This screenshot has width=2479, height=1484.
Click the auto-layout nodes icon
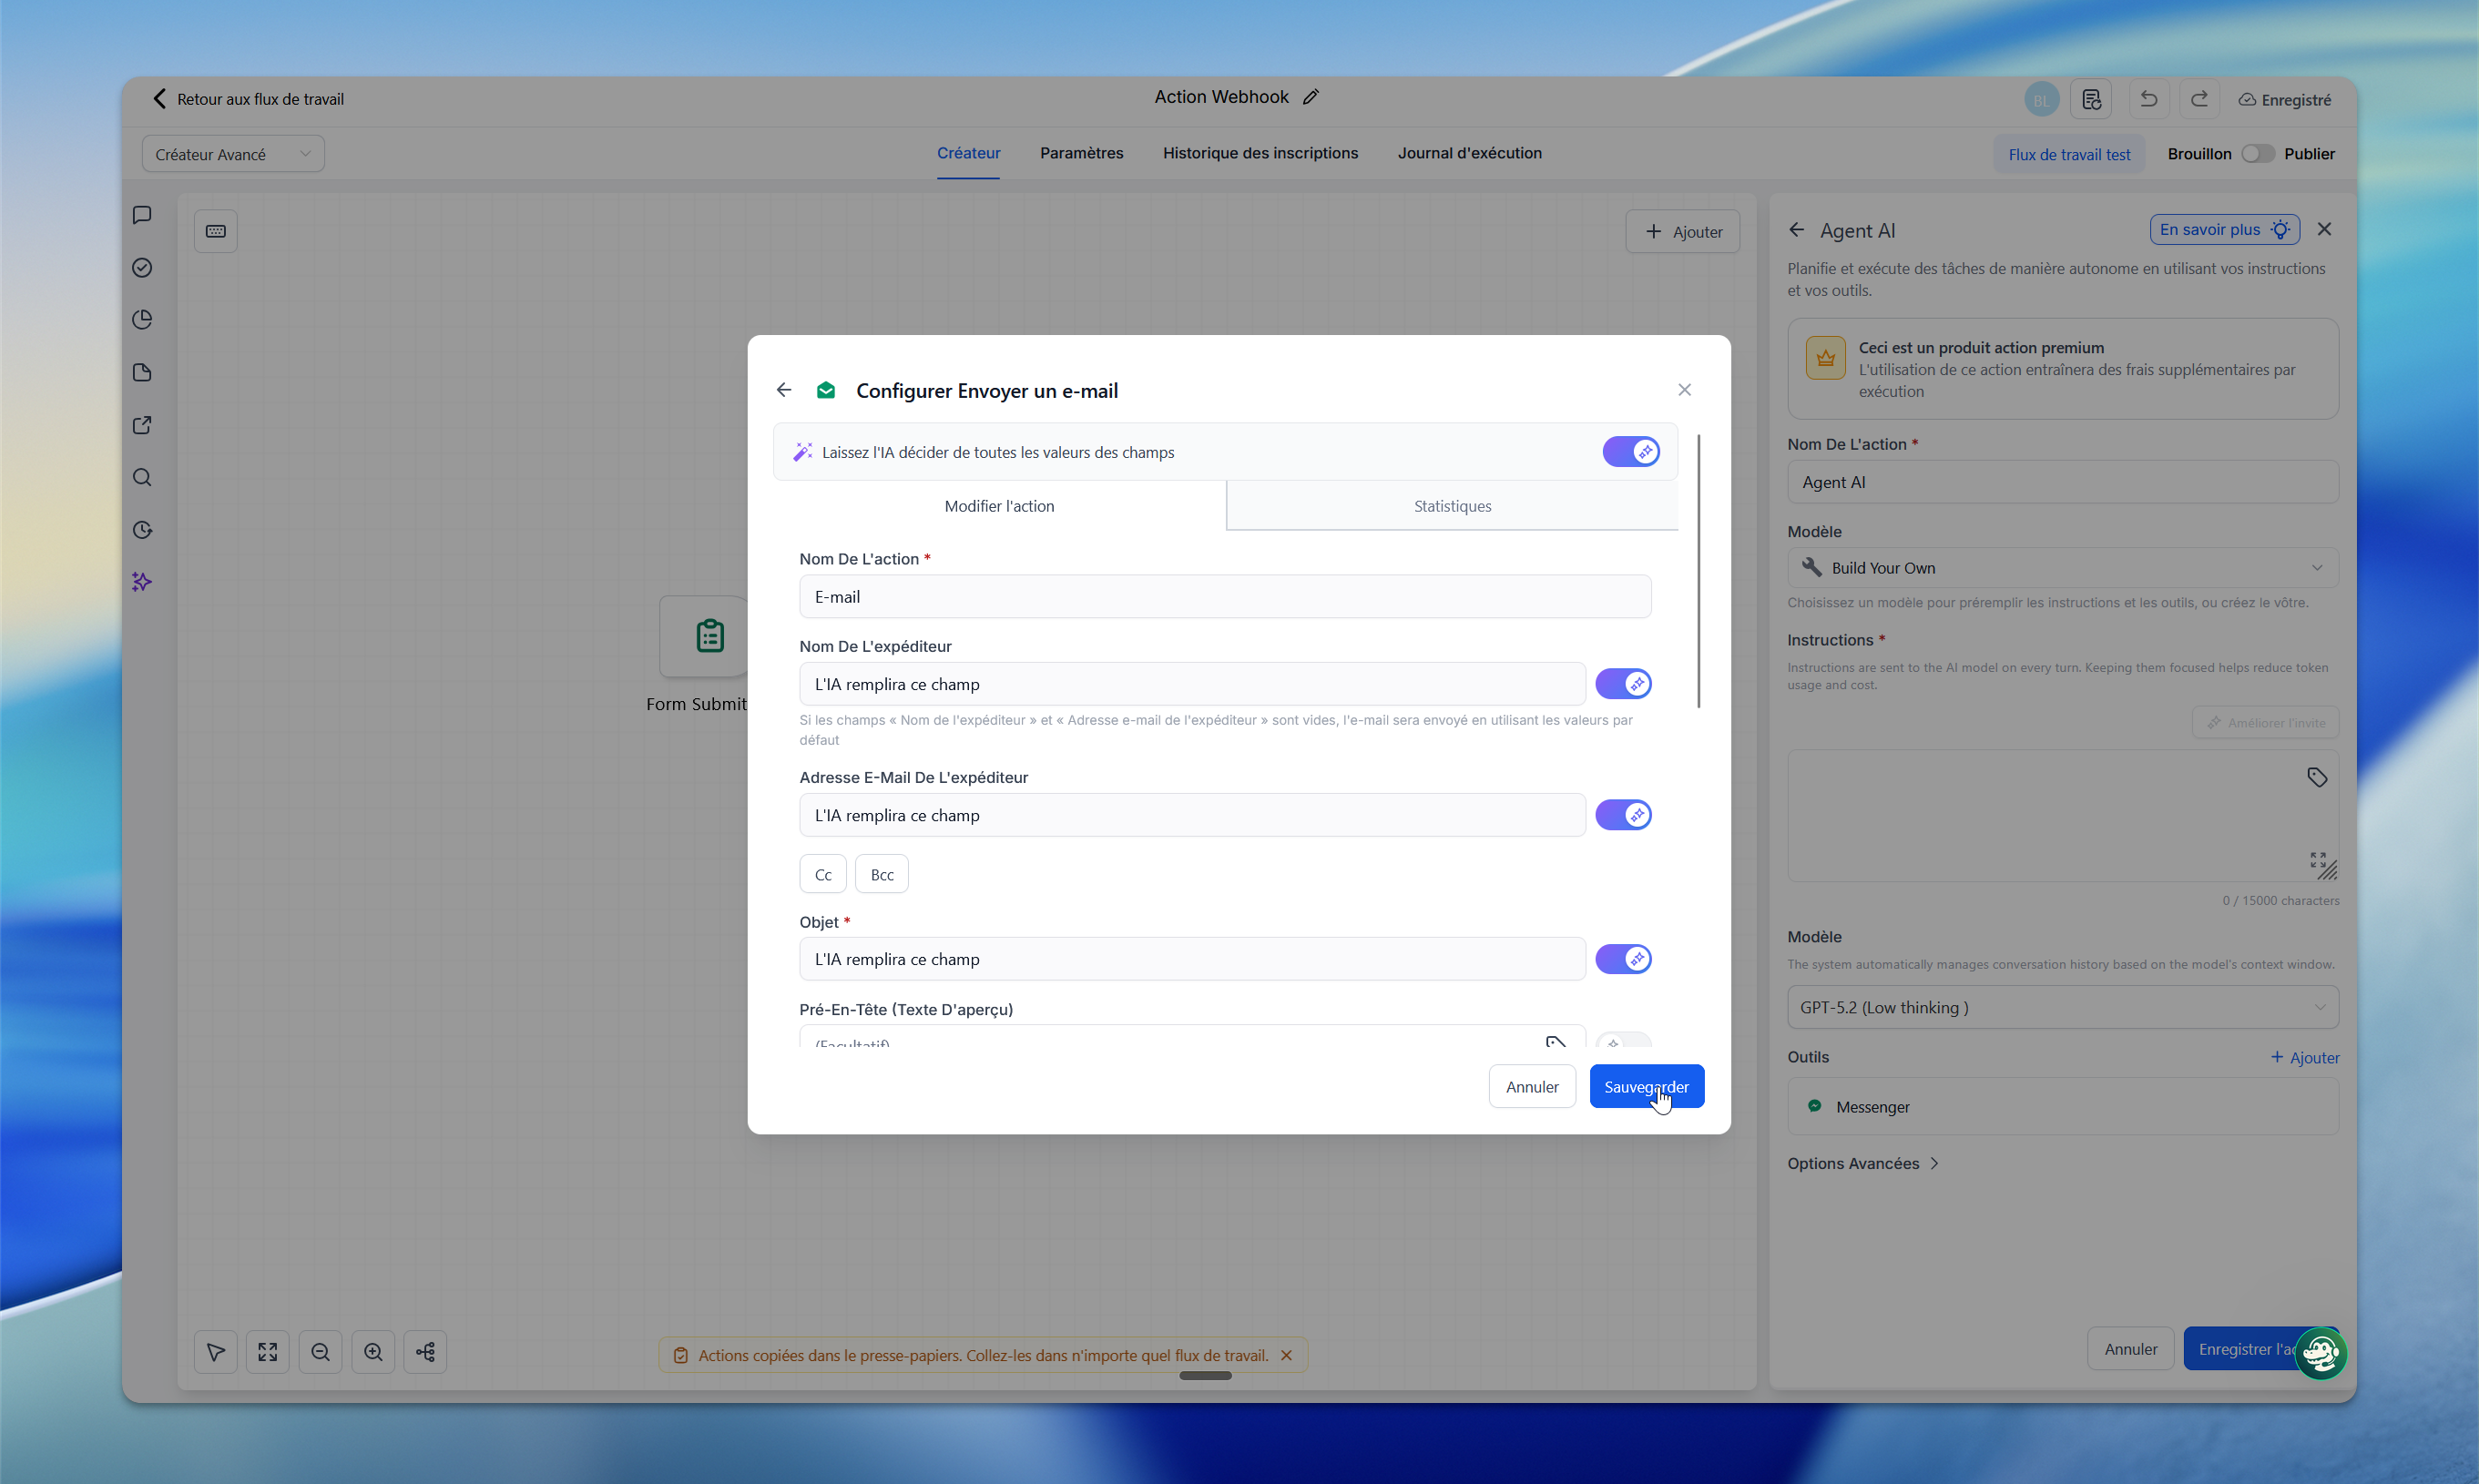[x=425, y=1352]
